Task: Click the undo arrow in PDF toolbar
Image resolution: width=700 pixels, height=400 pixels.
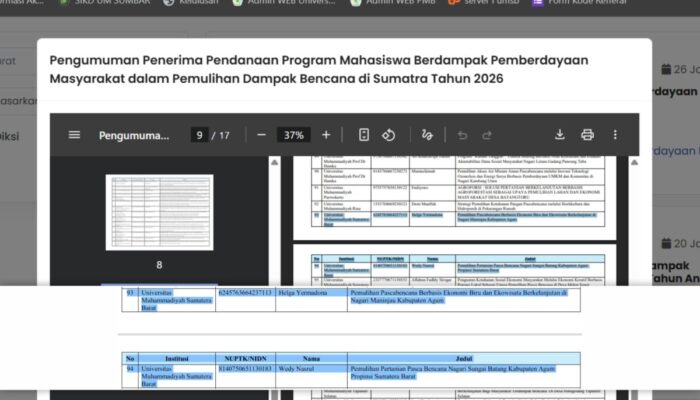Action: tap(462, 135)
